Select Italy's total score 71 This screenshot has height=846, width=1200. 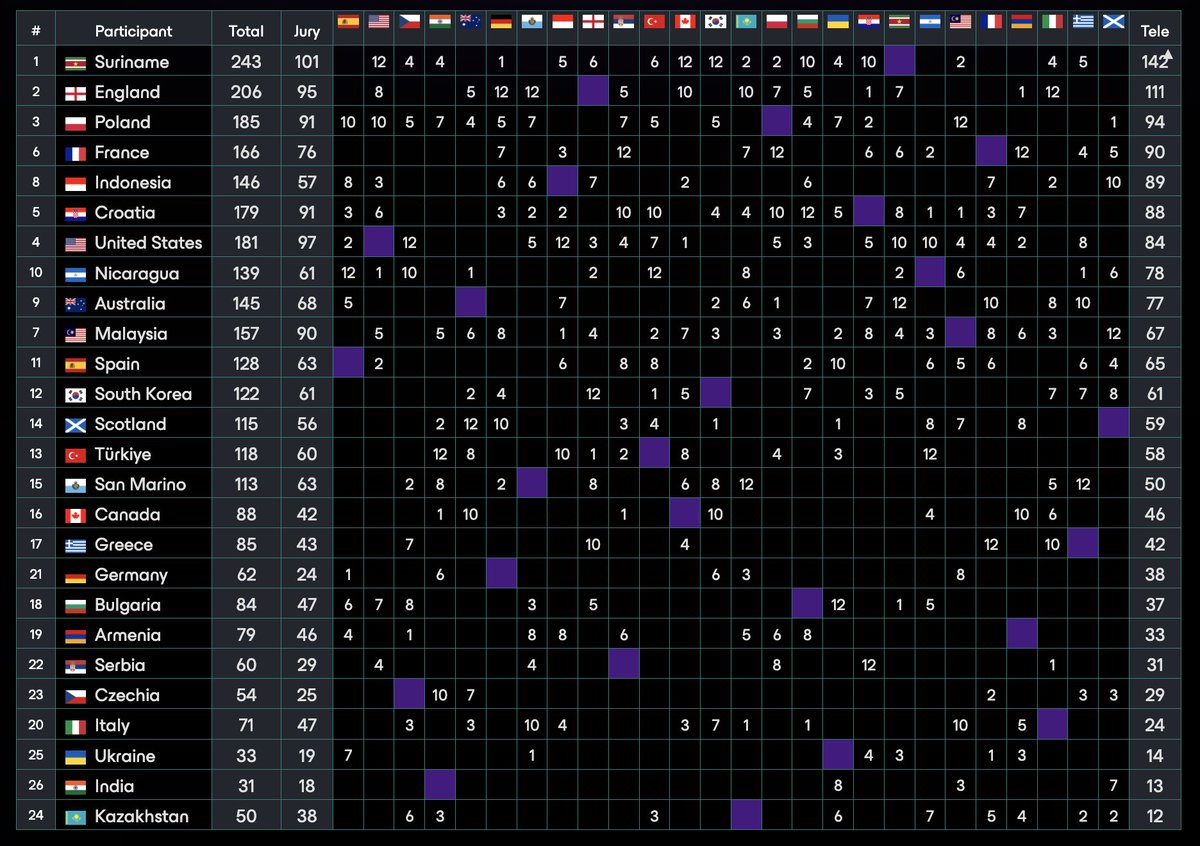click(x=246, y=725)
